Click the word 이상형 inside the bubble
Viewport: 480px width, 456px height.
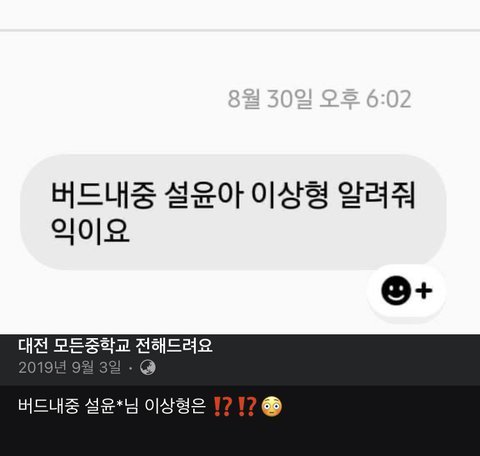point(290,196)
